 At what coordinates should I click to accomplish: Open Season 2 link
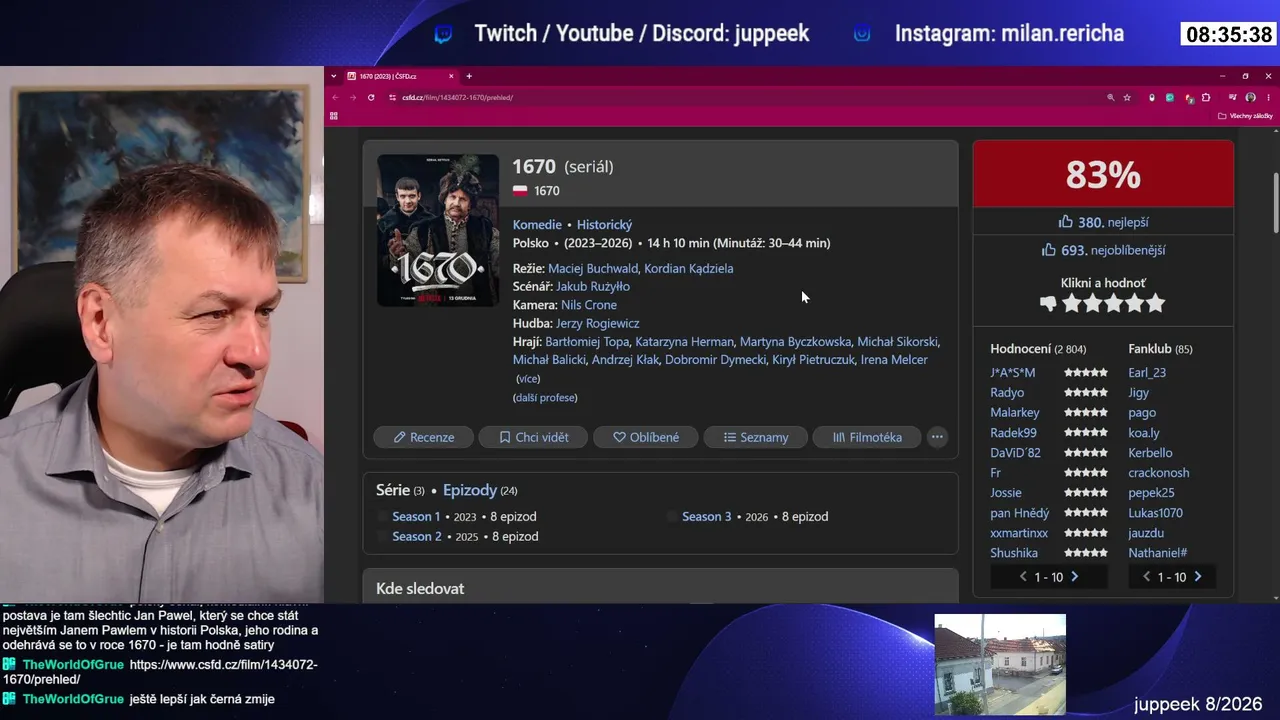click(417, 537)
